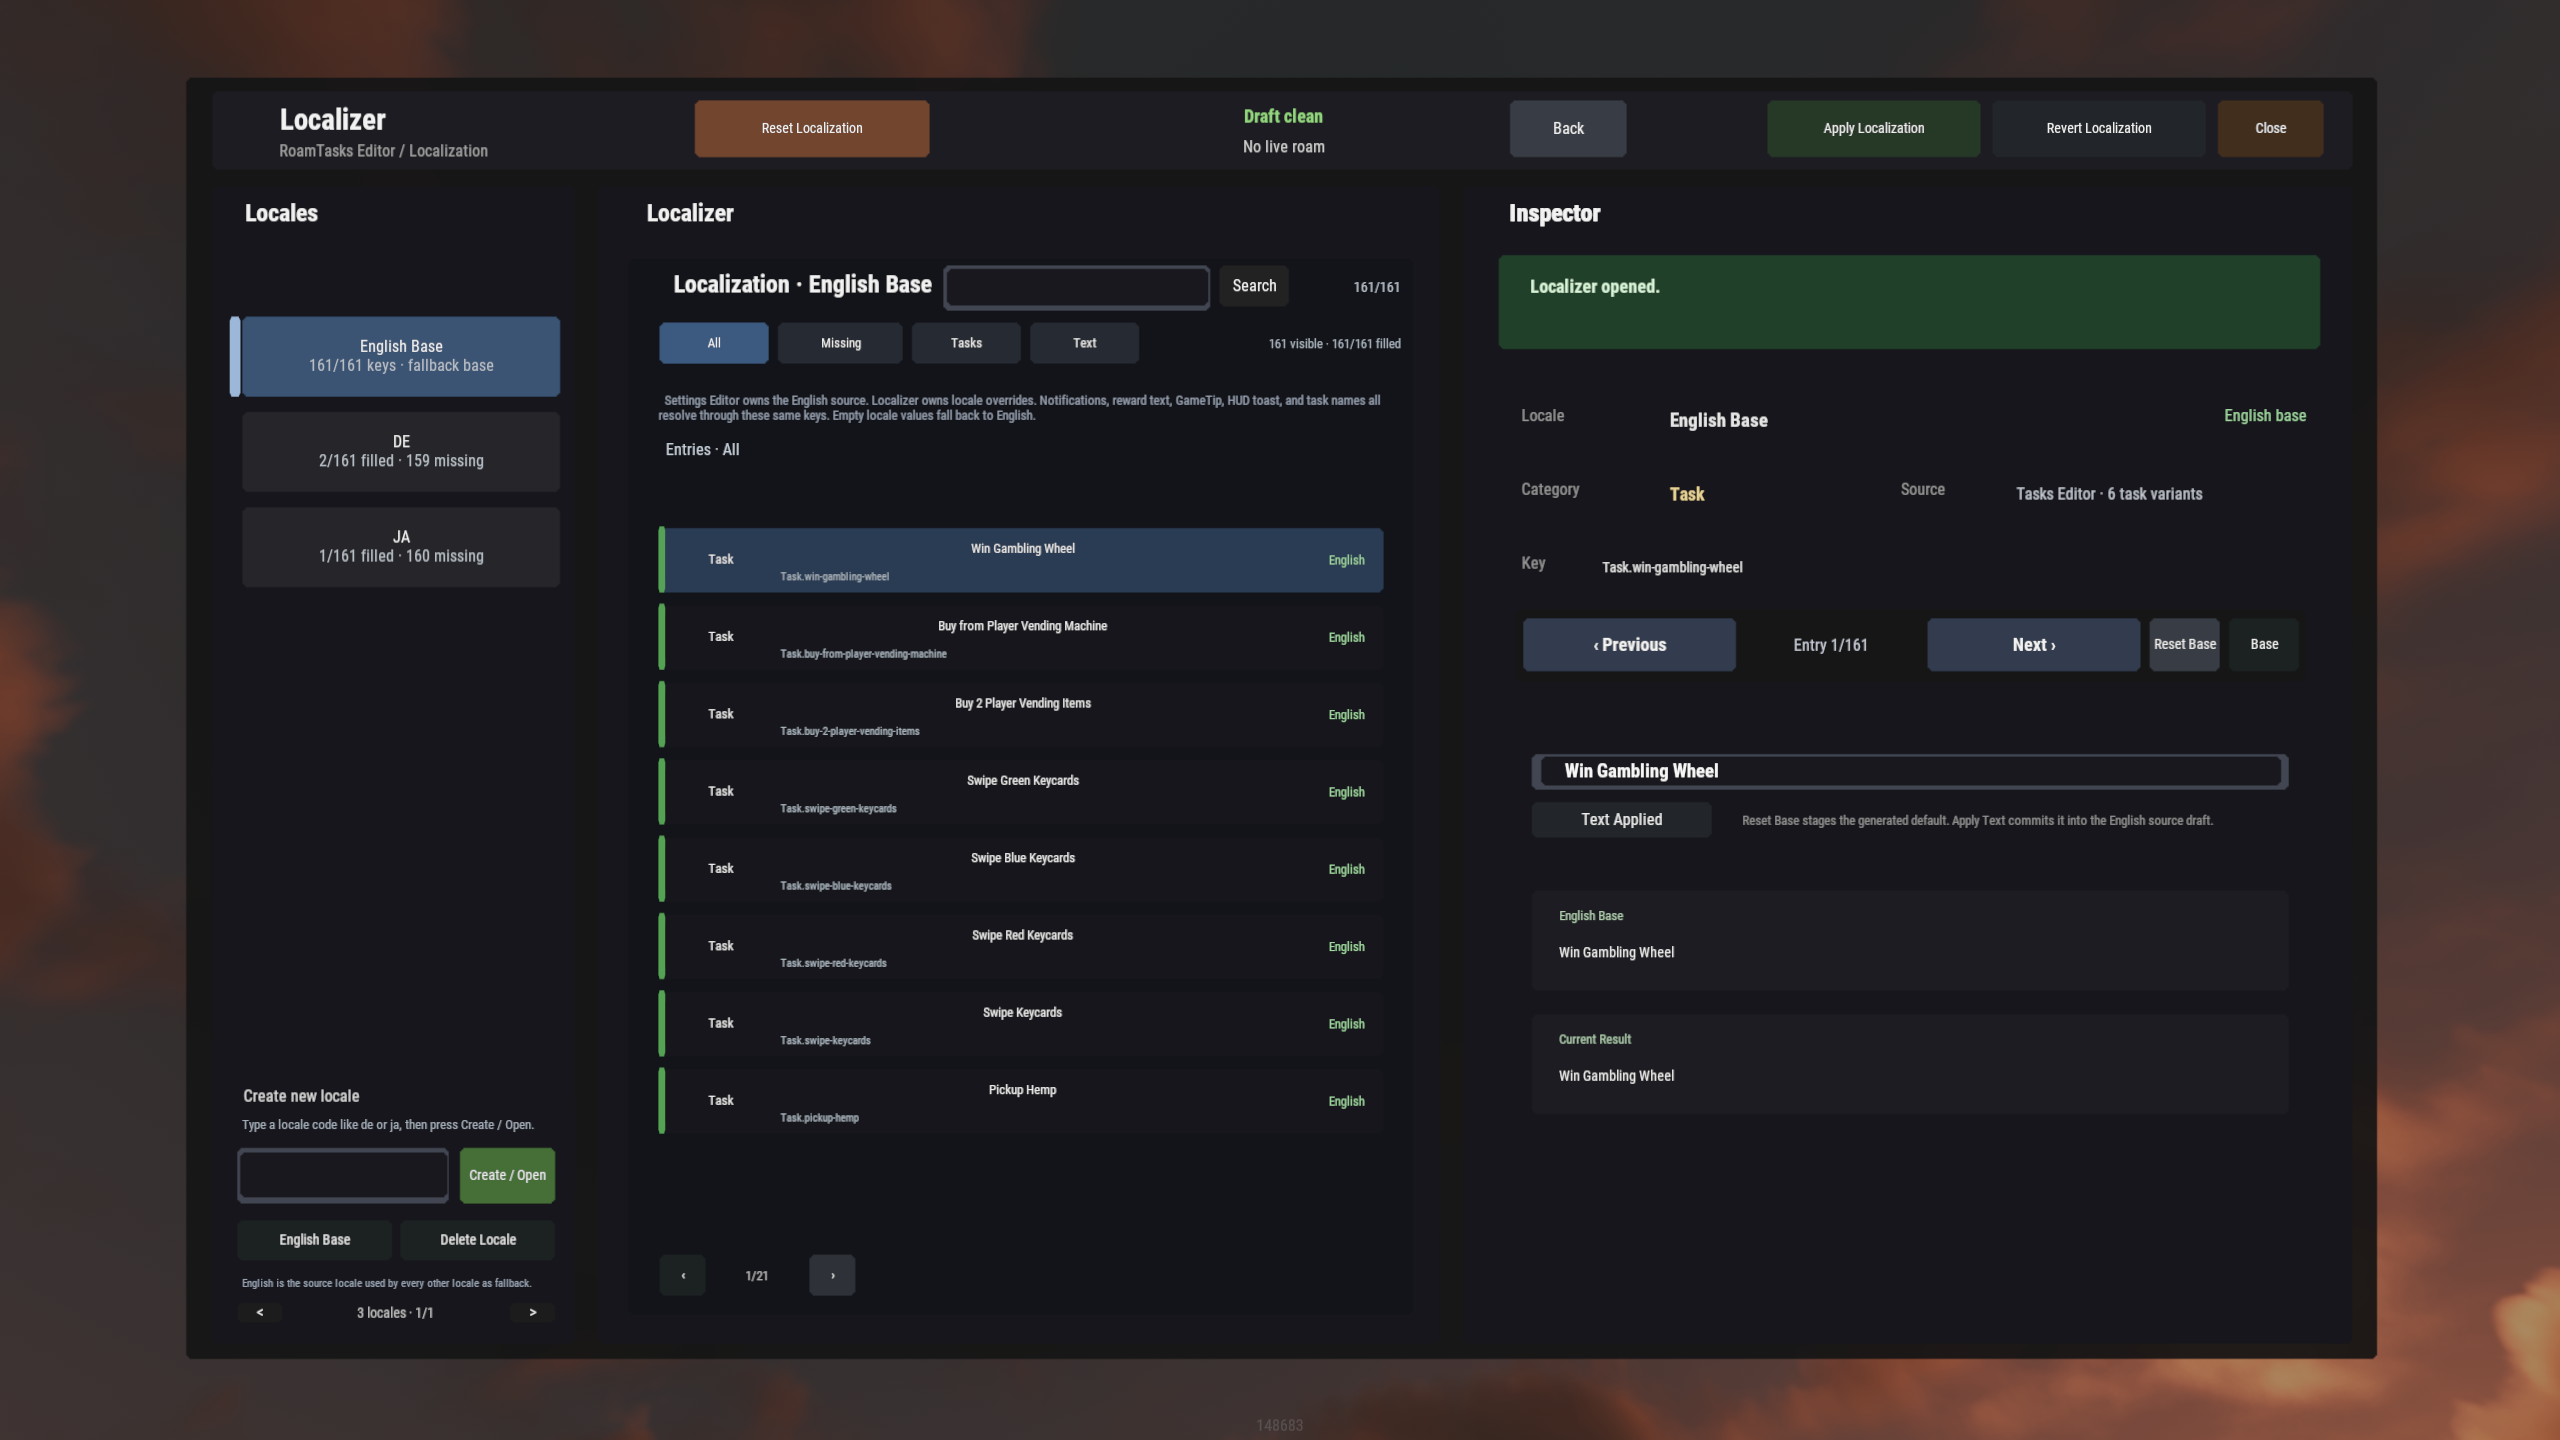Show Text category entries
This screenshot has height=1440, width=2560.
tap(1084, 343)
